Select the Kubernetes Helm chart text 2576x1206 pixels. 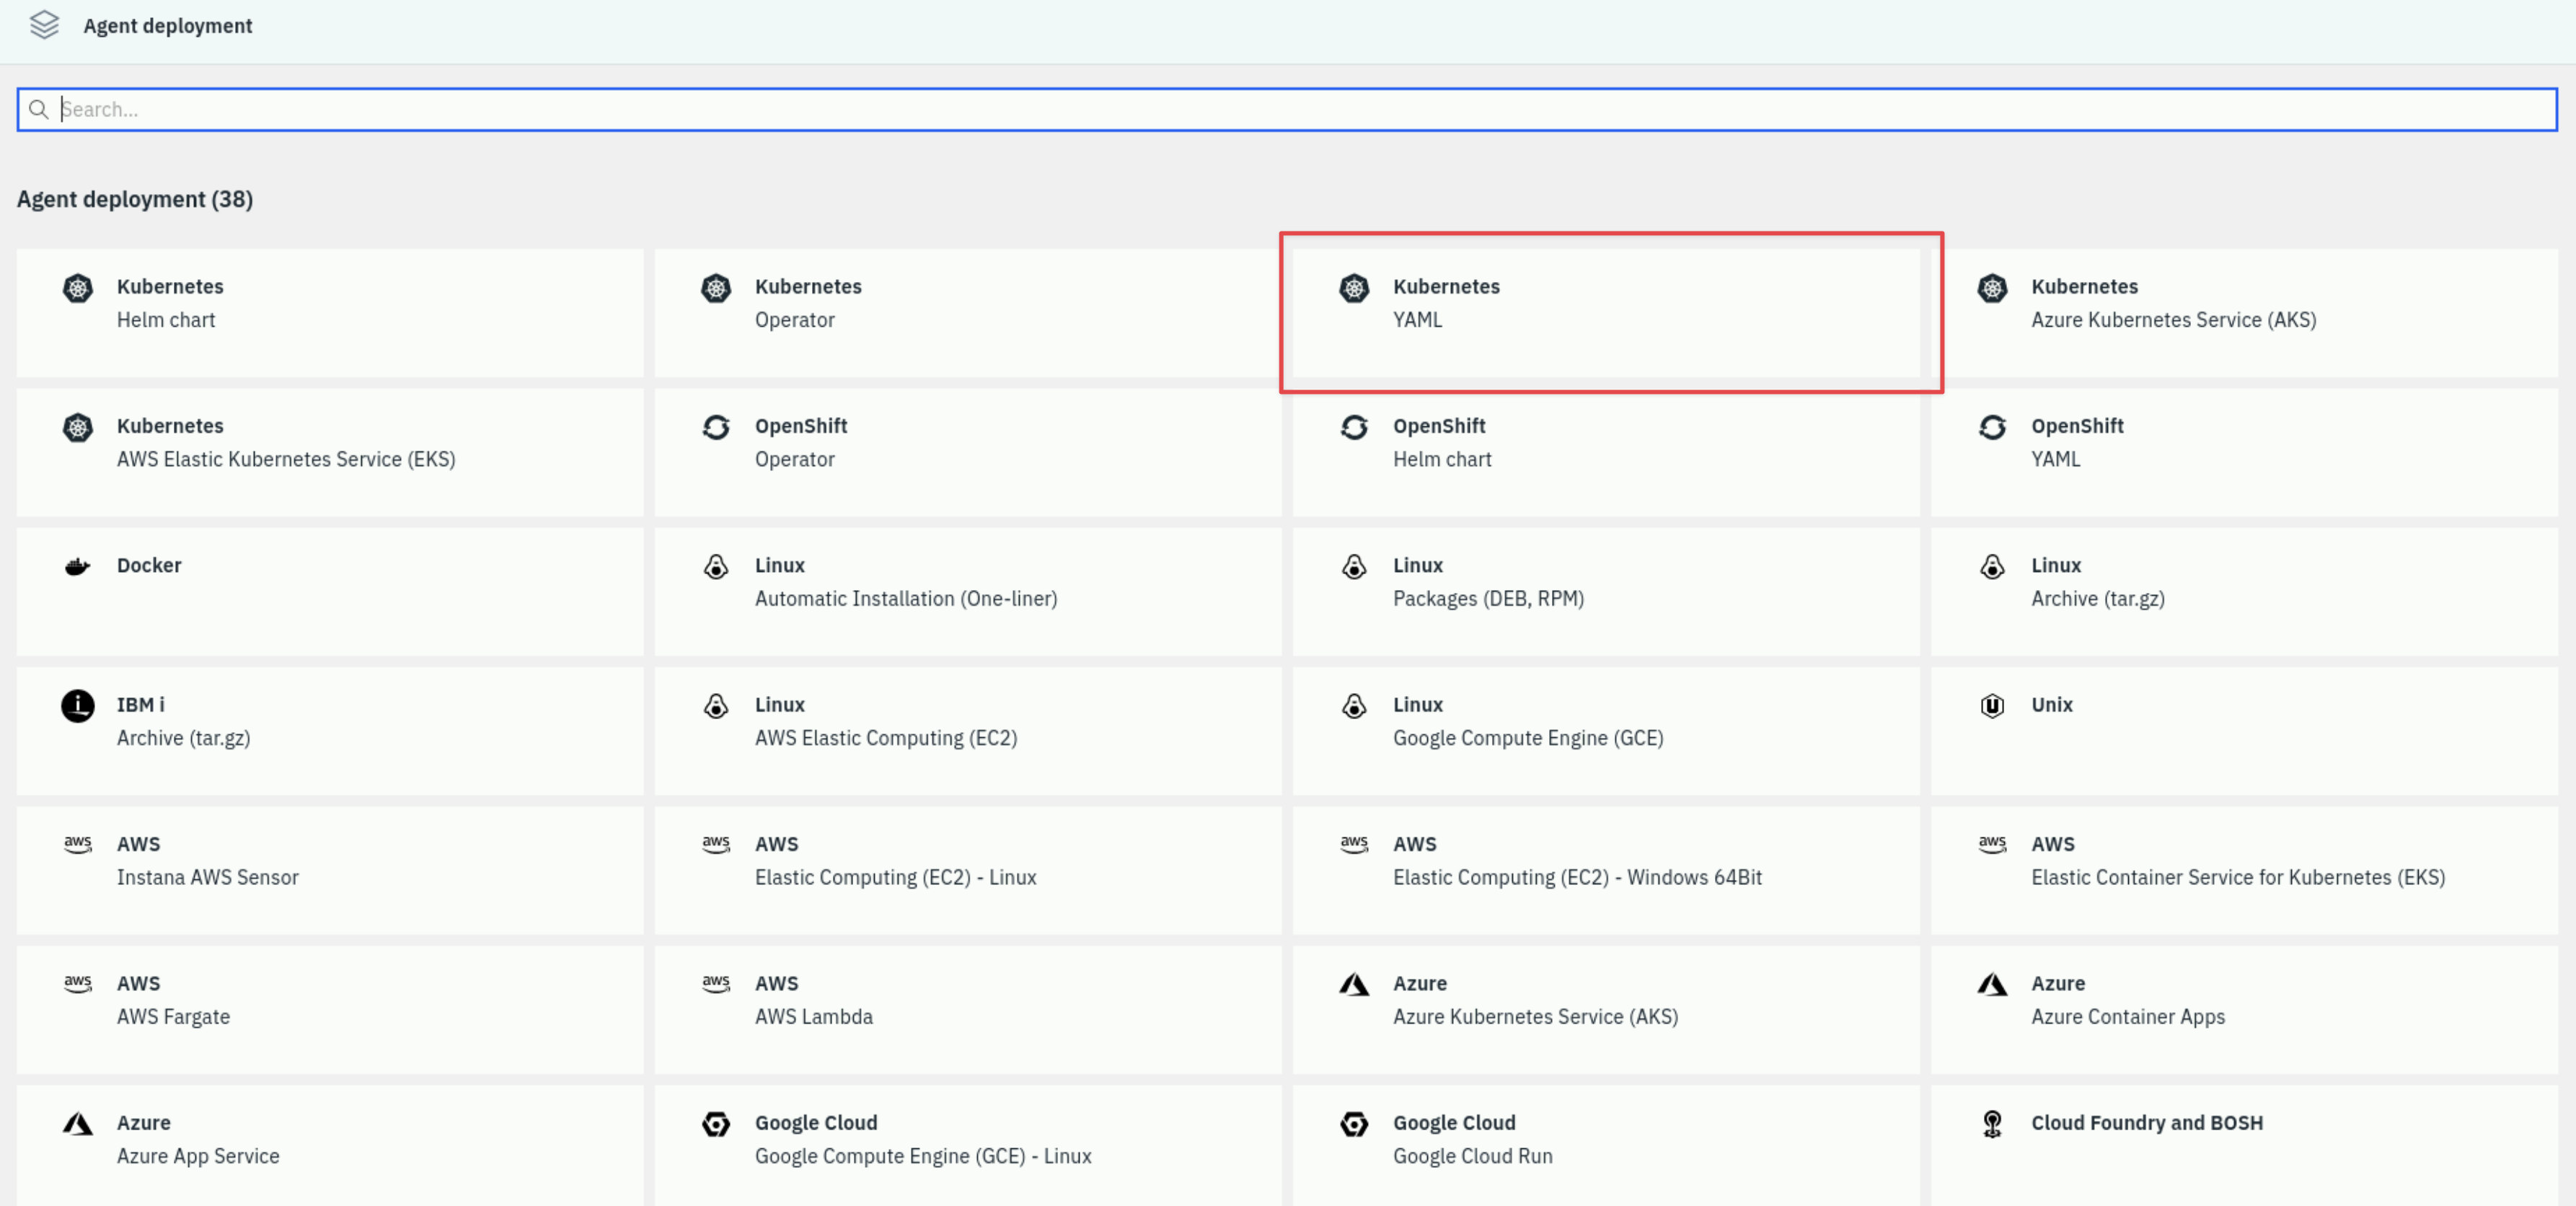click(166, 320)
